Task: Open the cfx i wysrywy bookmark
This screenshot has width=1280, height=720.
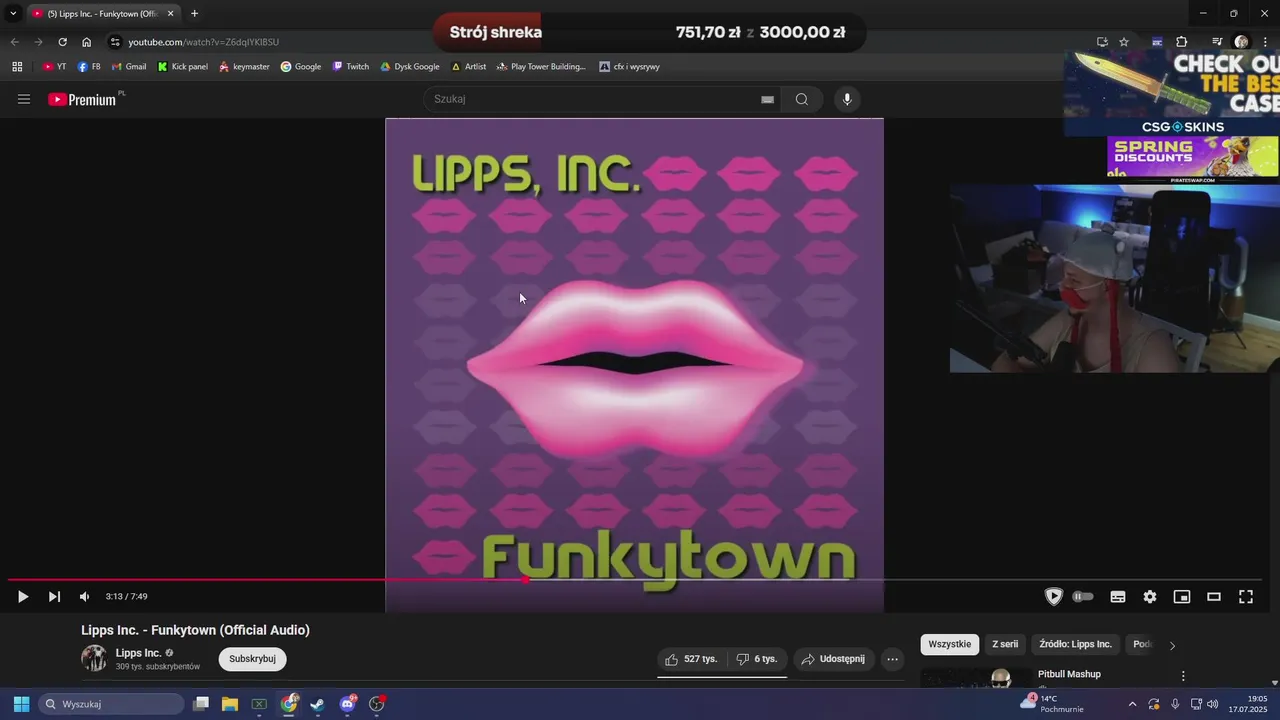Action: pyautogui.click(x=629, y=67)
